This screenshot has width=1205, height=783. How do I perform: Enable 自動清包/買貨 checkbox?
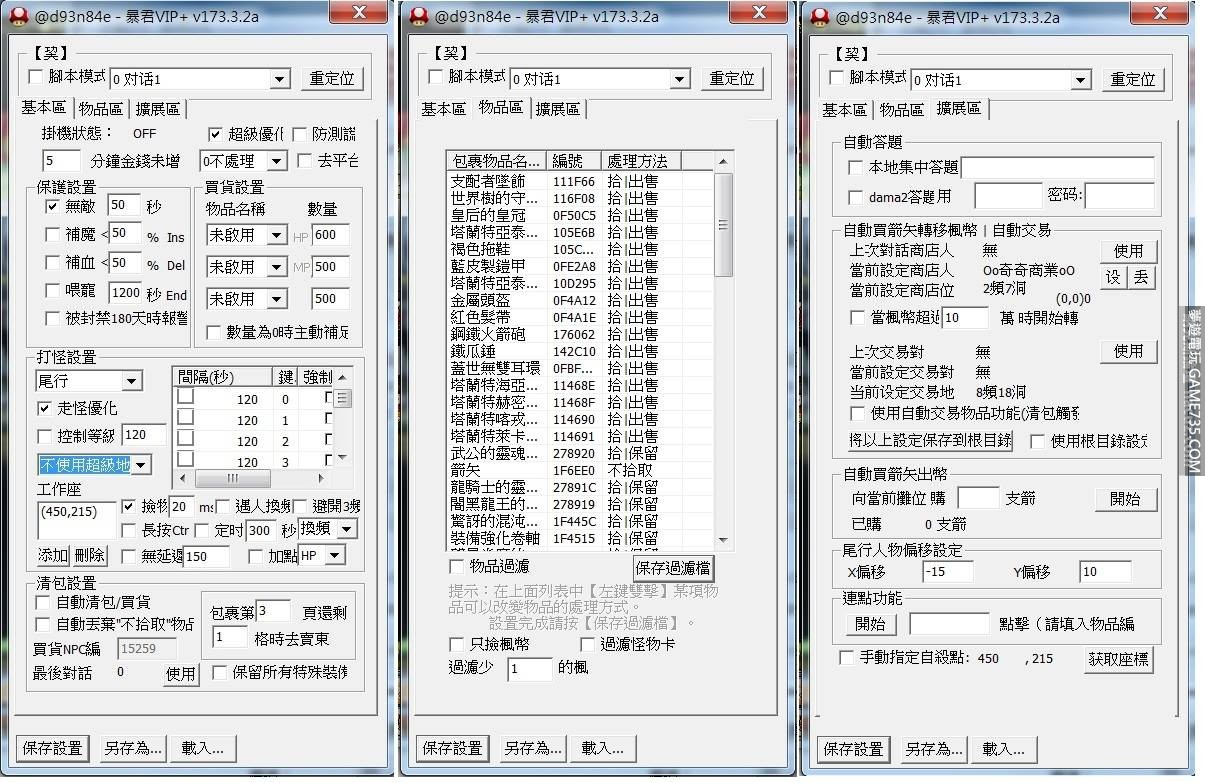[42, 602]
